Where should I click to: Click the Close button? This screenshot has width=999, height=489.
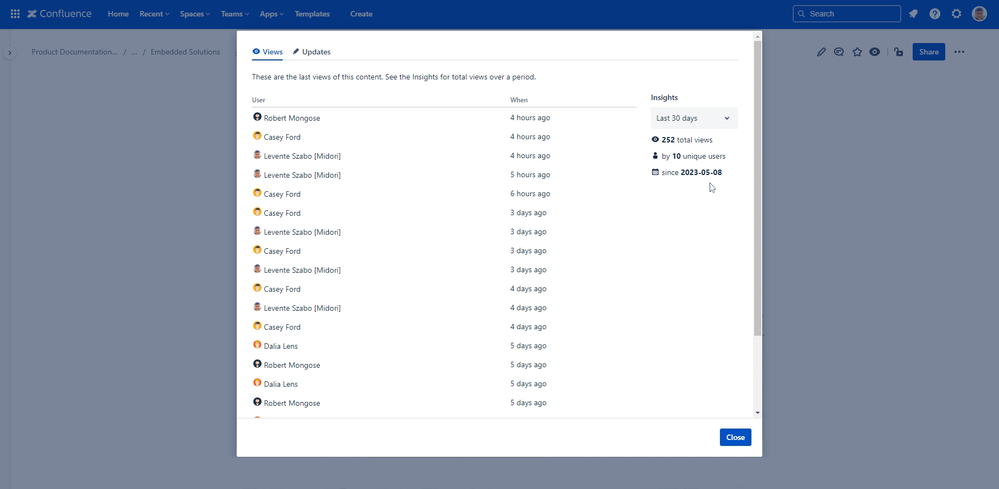[x=735, y=437]
